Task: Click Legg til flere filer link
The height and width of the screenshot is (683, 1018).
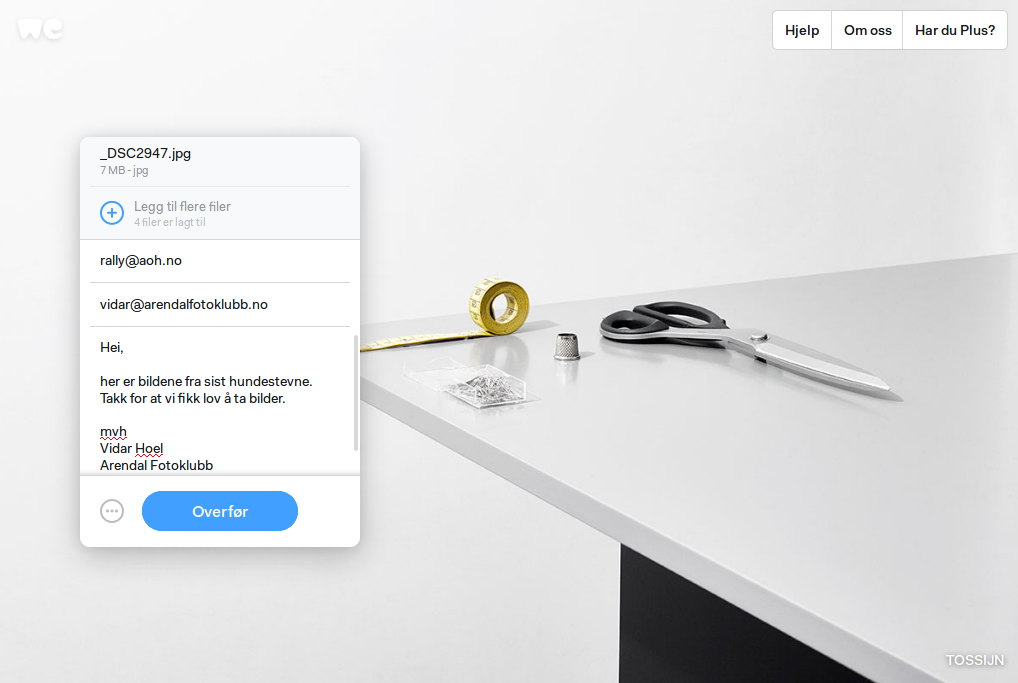Action: tap(182, 206)
